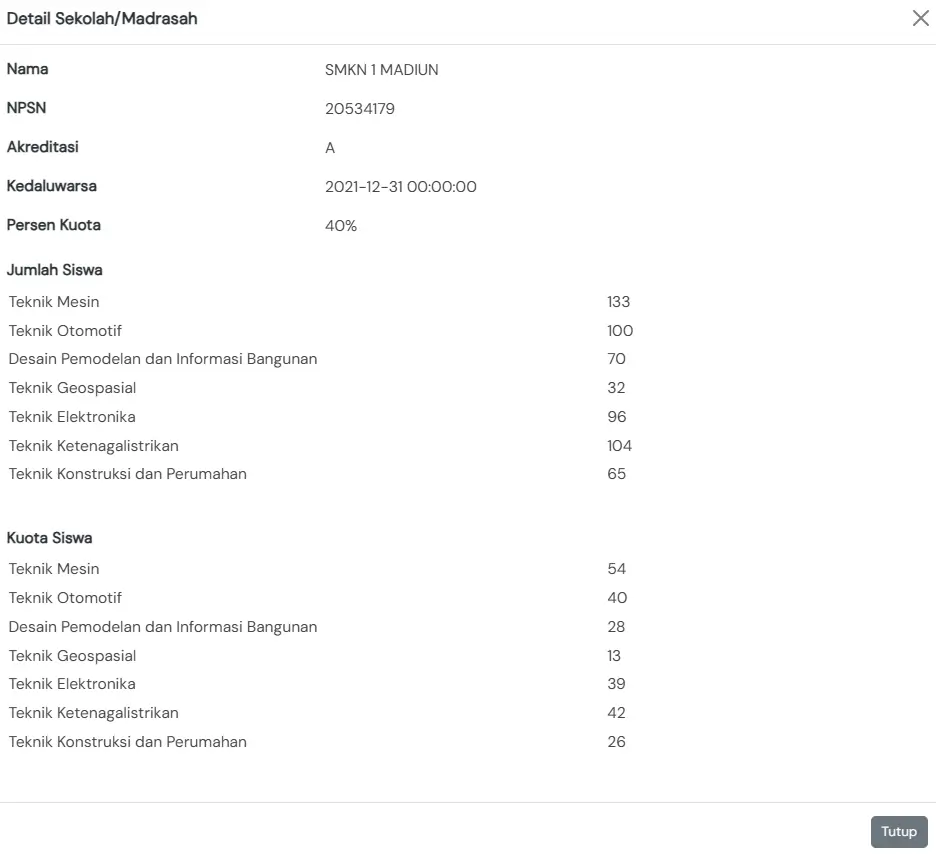Click Teknik Geospasial row under Jumlah Siswa
This screenshot has height=857, width=936.
tap(72, 388)
